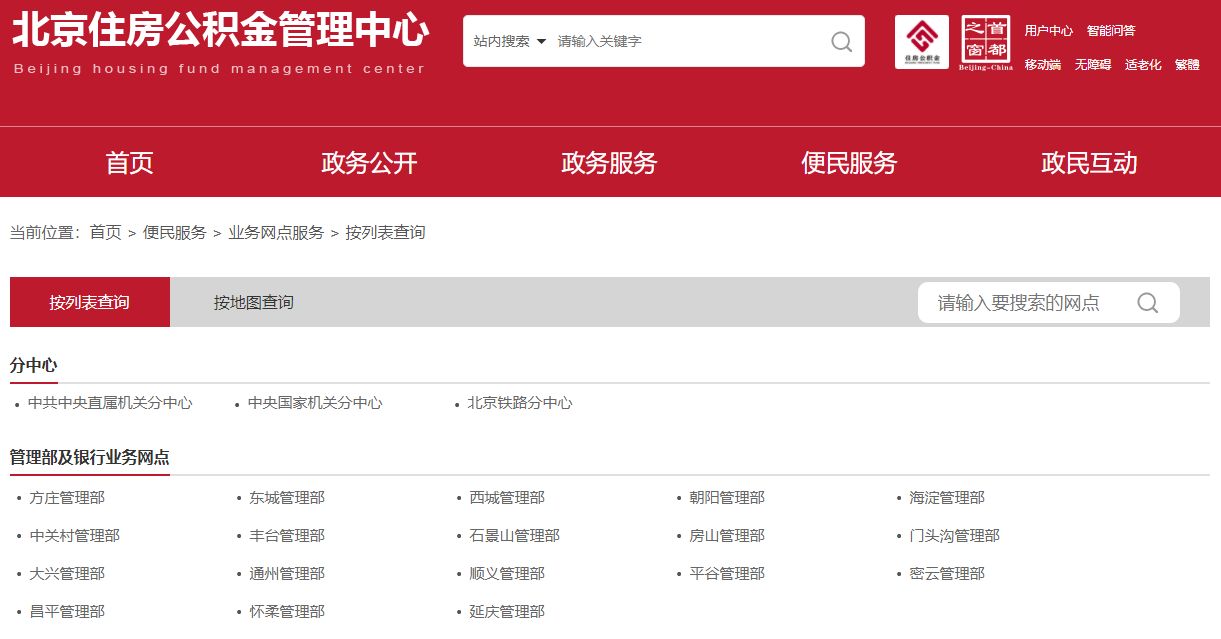Open 大兴管理部
The image size is (1221, 639).
[x=67, y=573]
